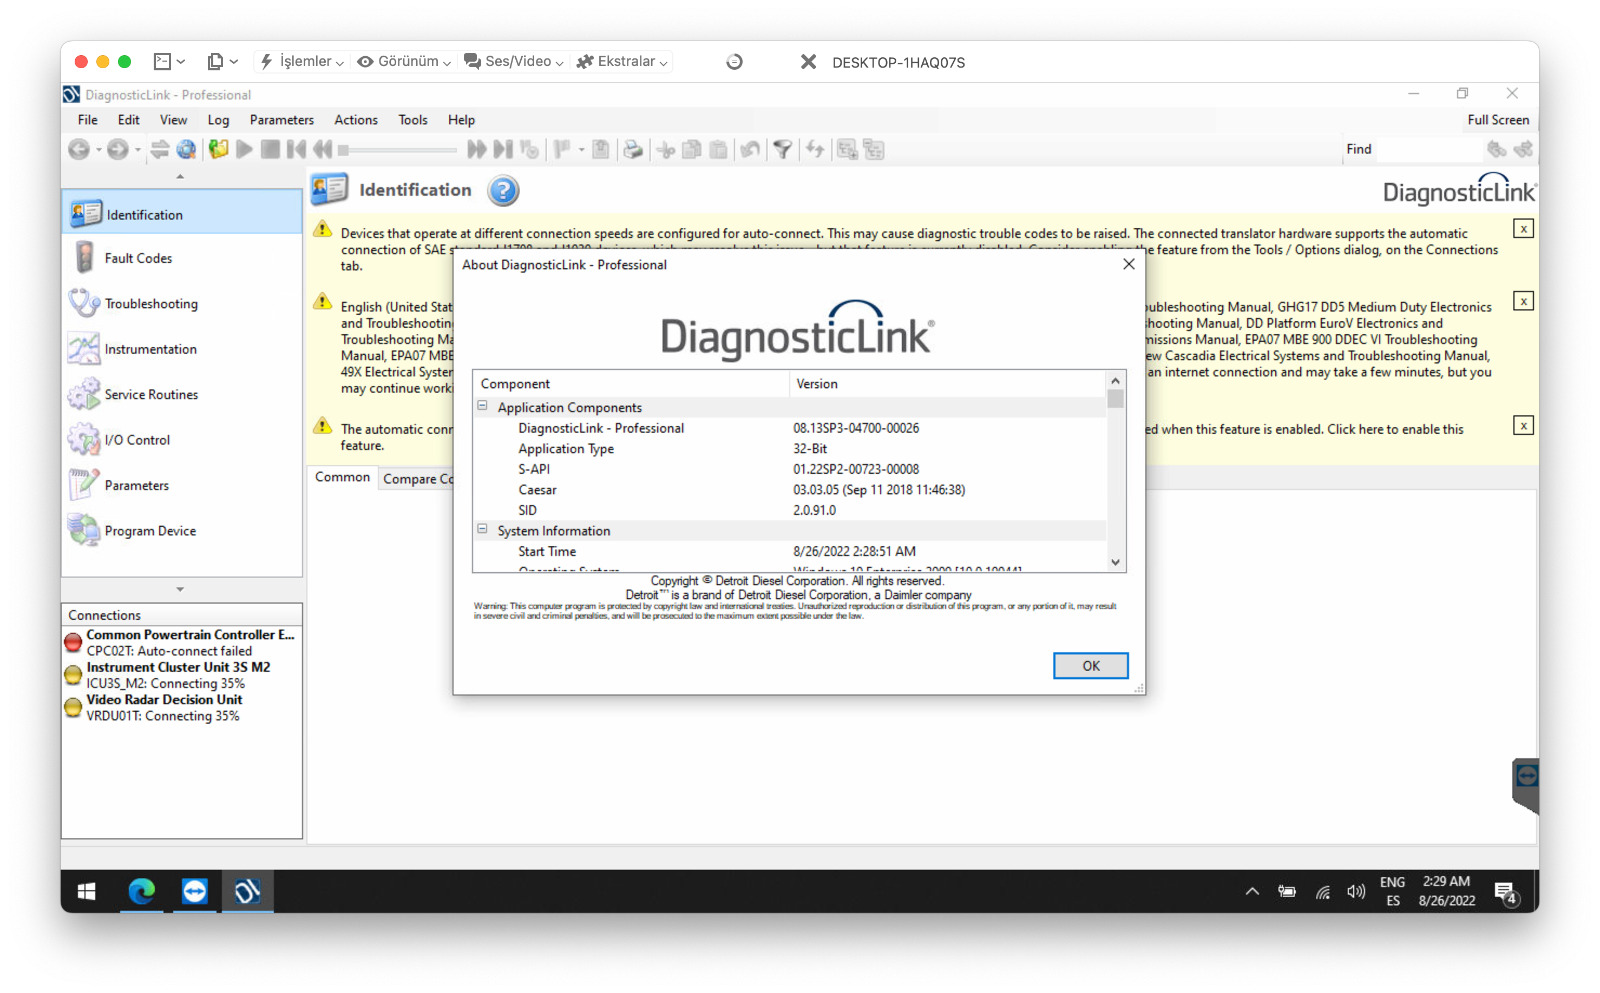Click the open log folder toolbar icon
The width and height of the screenshot is (1600, 993).
tap(218, 149)
